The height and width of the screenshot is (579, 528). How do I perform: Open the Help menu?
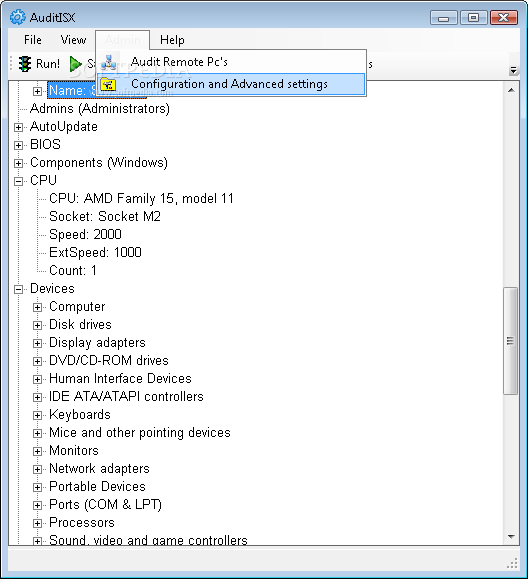[x=172, y=40]
